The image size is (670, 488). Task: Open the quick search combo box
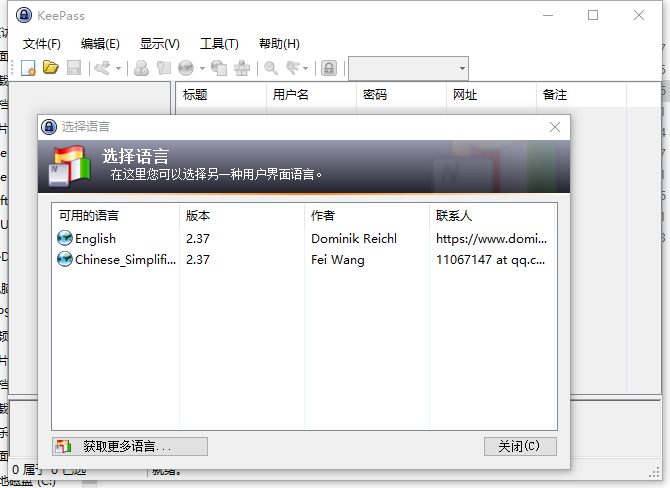pos(408,68)
